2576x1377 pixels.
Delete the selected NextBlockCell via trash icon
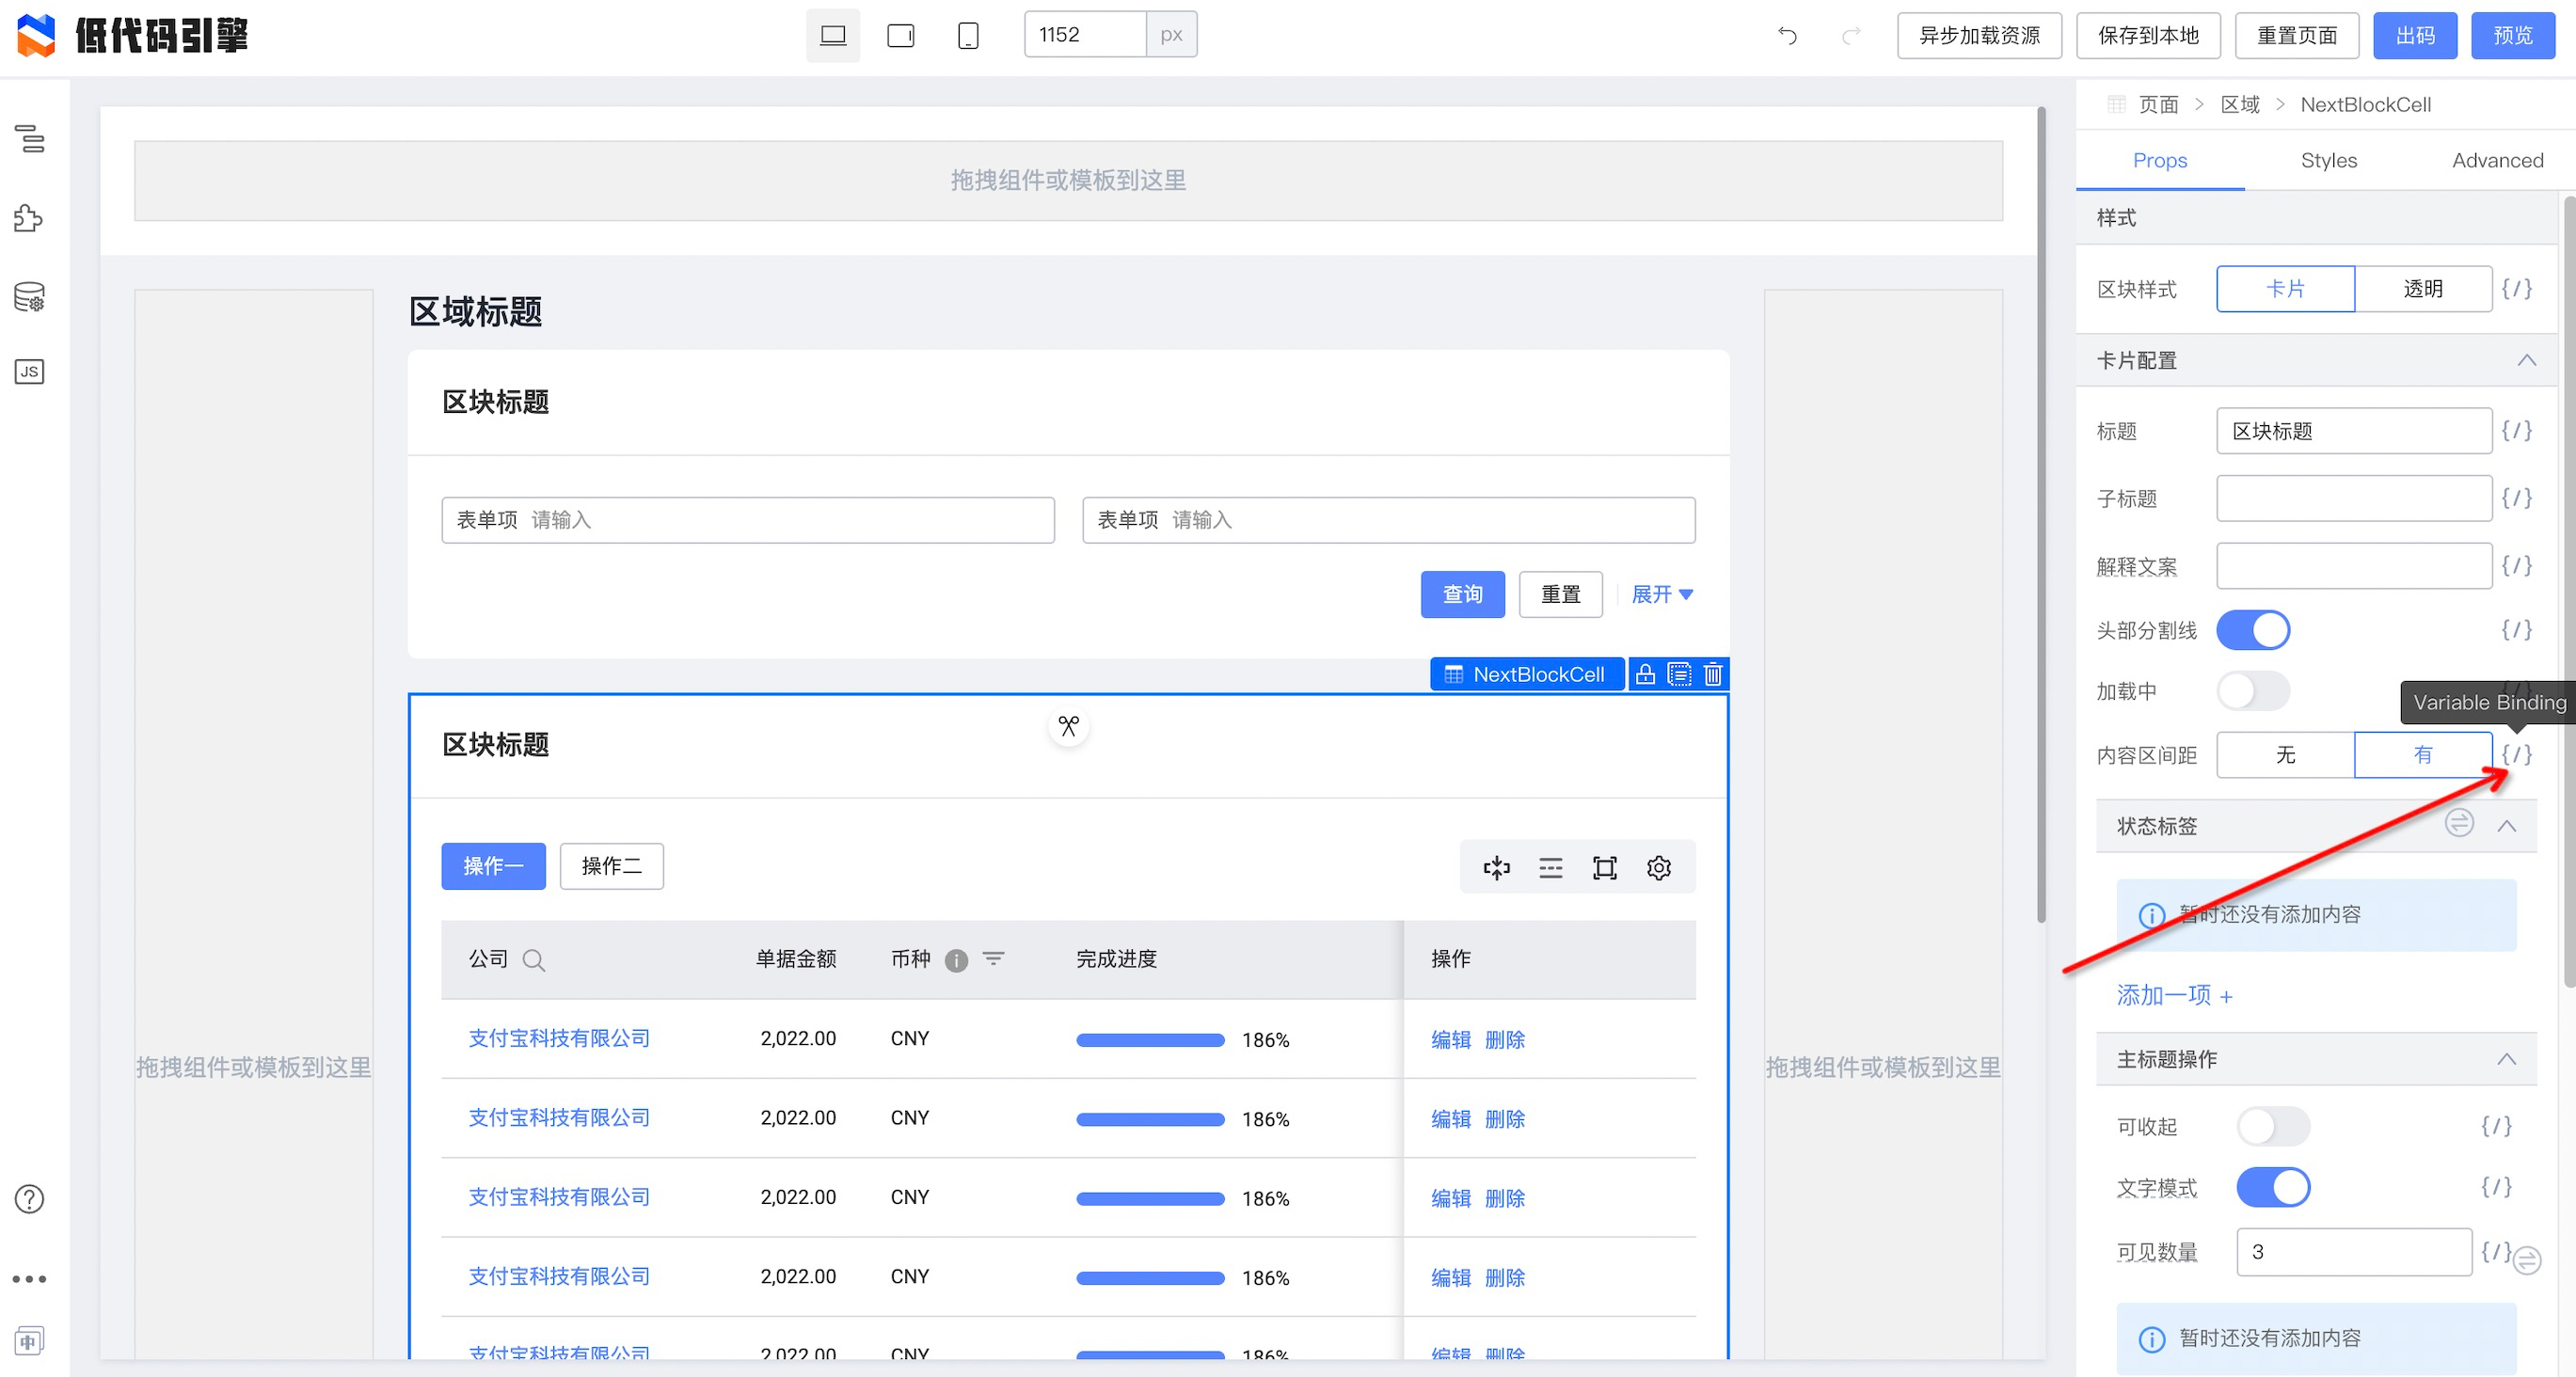[1713, 674]
